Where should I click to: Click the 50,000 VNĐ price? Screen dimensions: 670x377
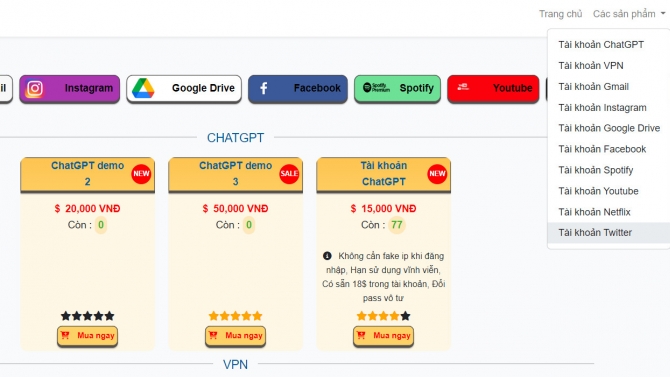[235, 209]
